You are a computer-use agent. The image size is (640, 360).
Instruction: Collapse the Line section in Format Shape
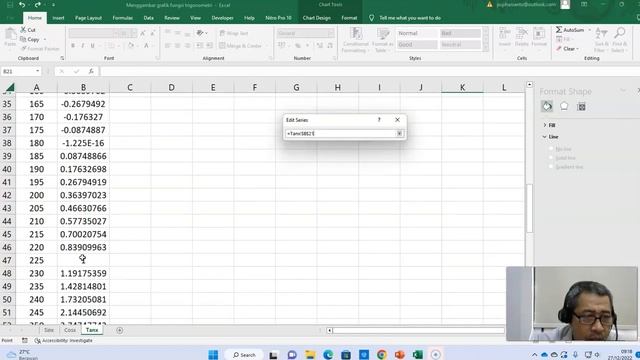551,137
